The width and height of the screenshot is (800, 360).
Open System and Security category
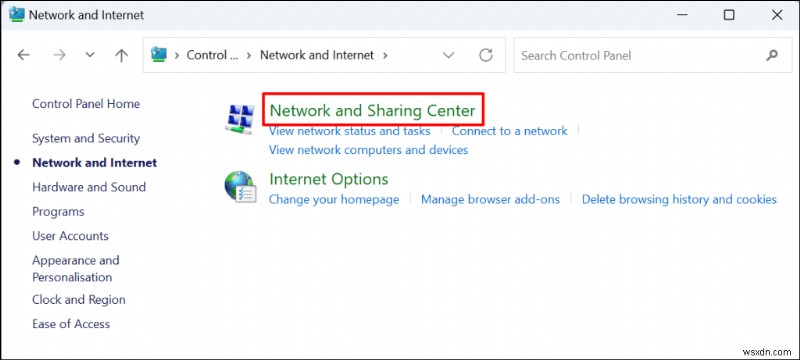(x=86, y=138)
